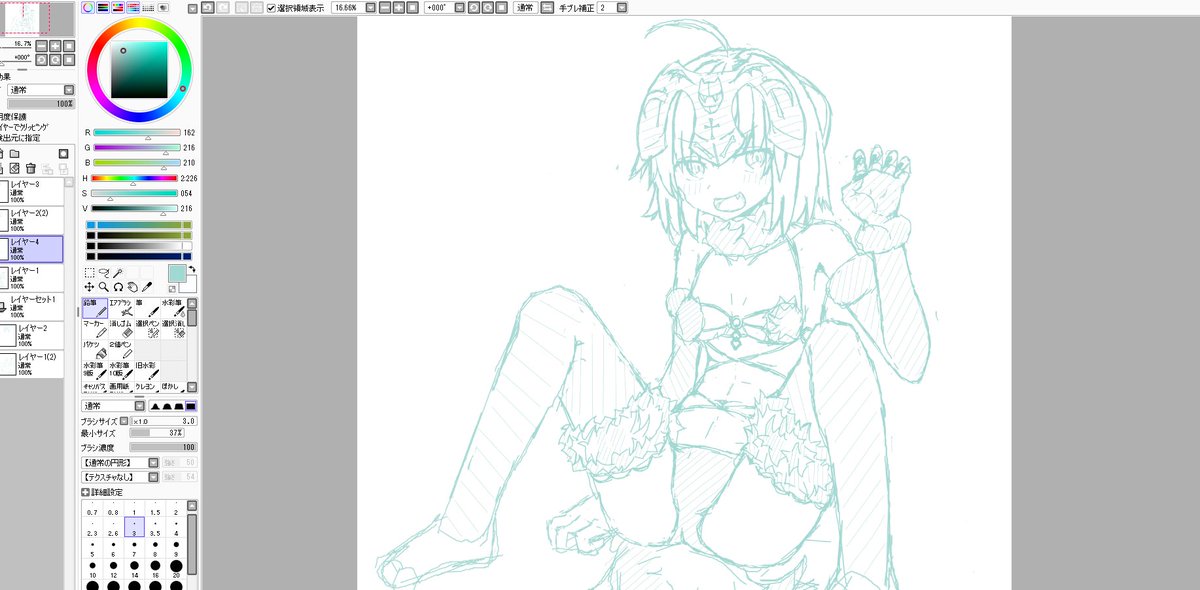Click the redo arrow in top toolbar
1200x590 pixels.
pos(224,7)
